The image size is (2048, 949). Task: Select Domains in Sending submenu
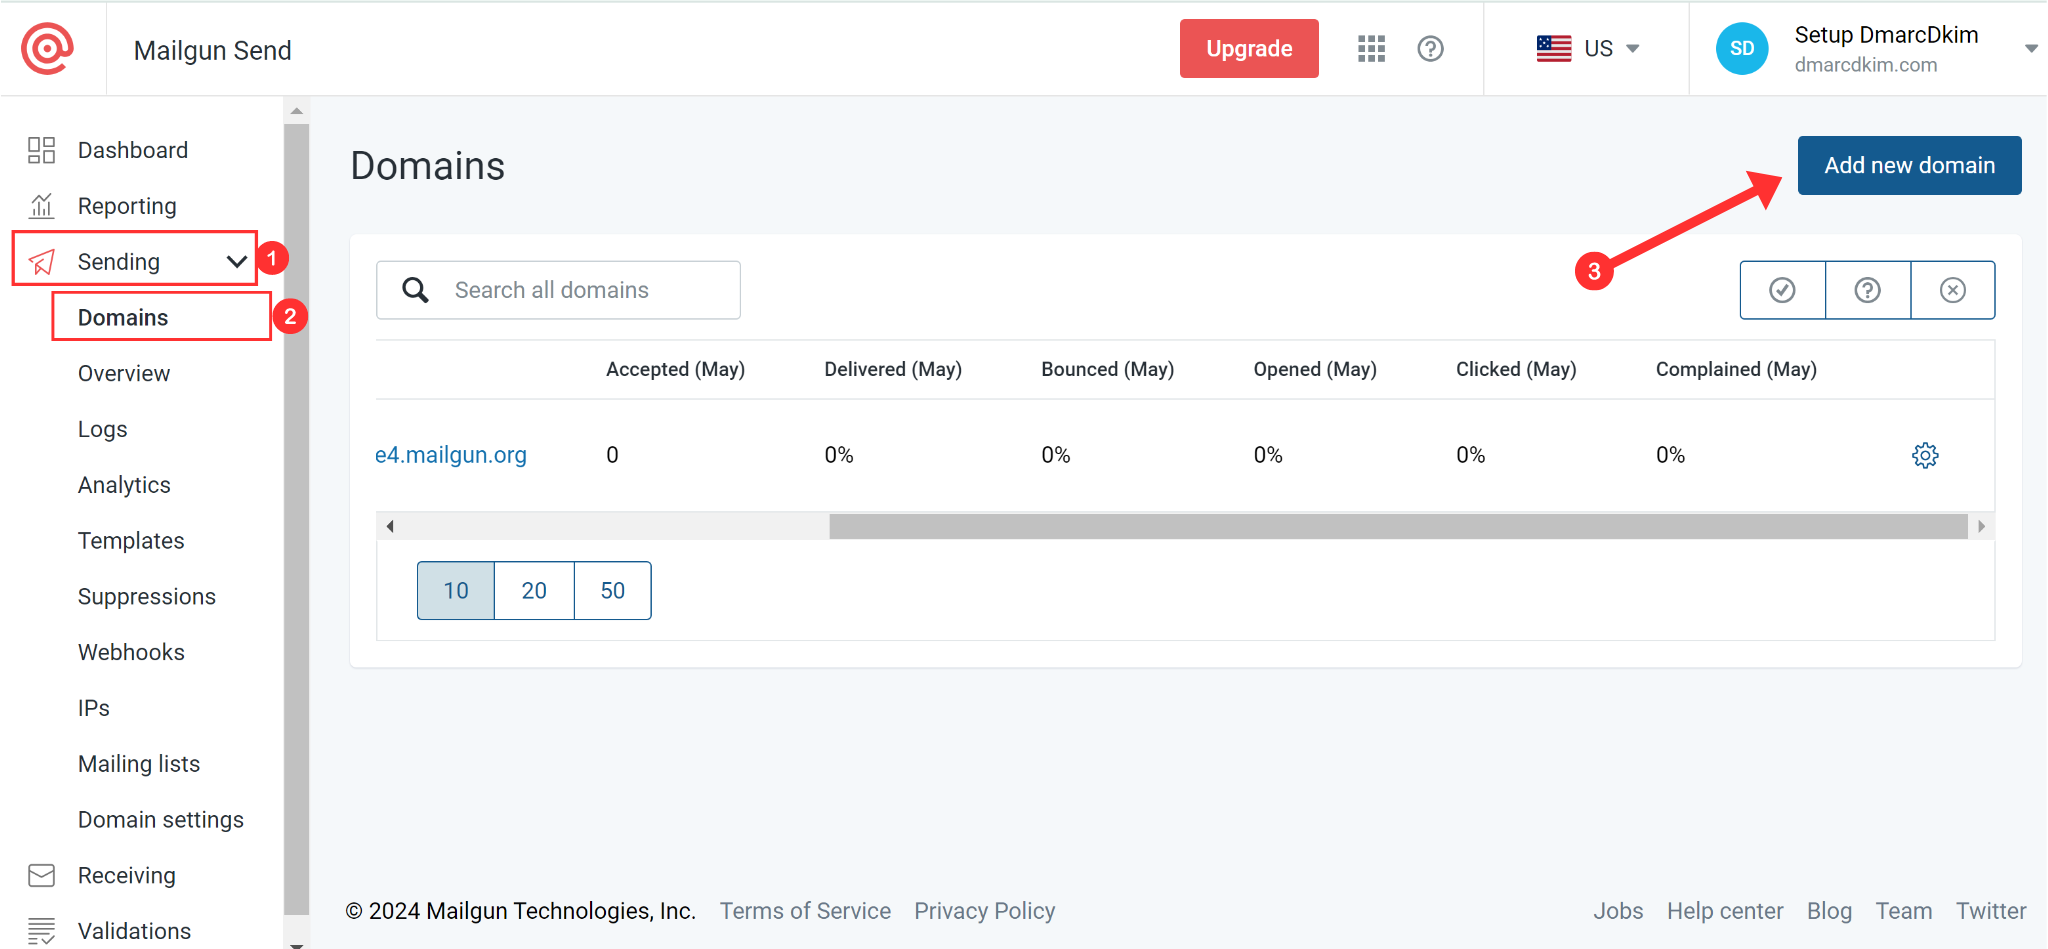(123, 317)
